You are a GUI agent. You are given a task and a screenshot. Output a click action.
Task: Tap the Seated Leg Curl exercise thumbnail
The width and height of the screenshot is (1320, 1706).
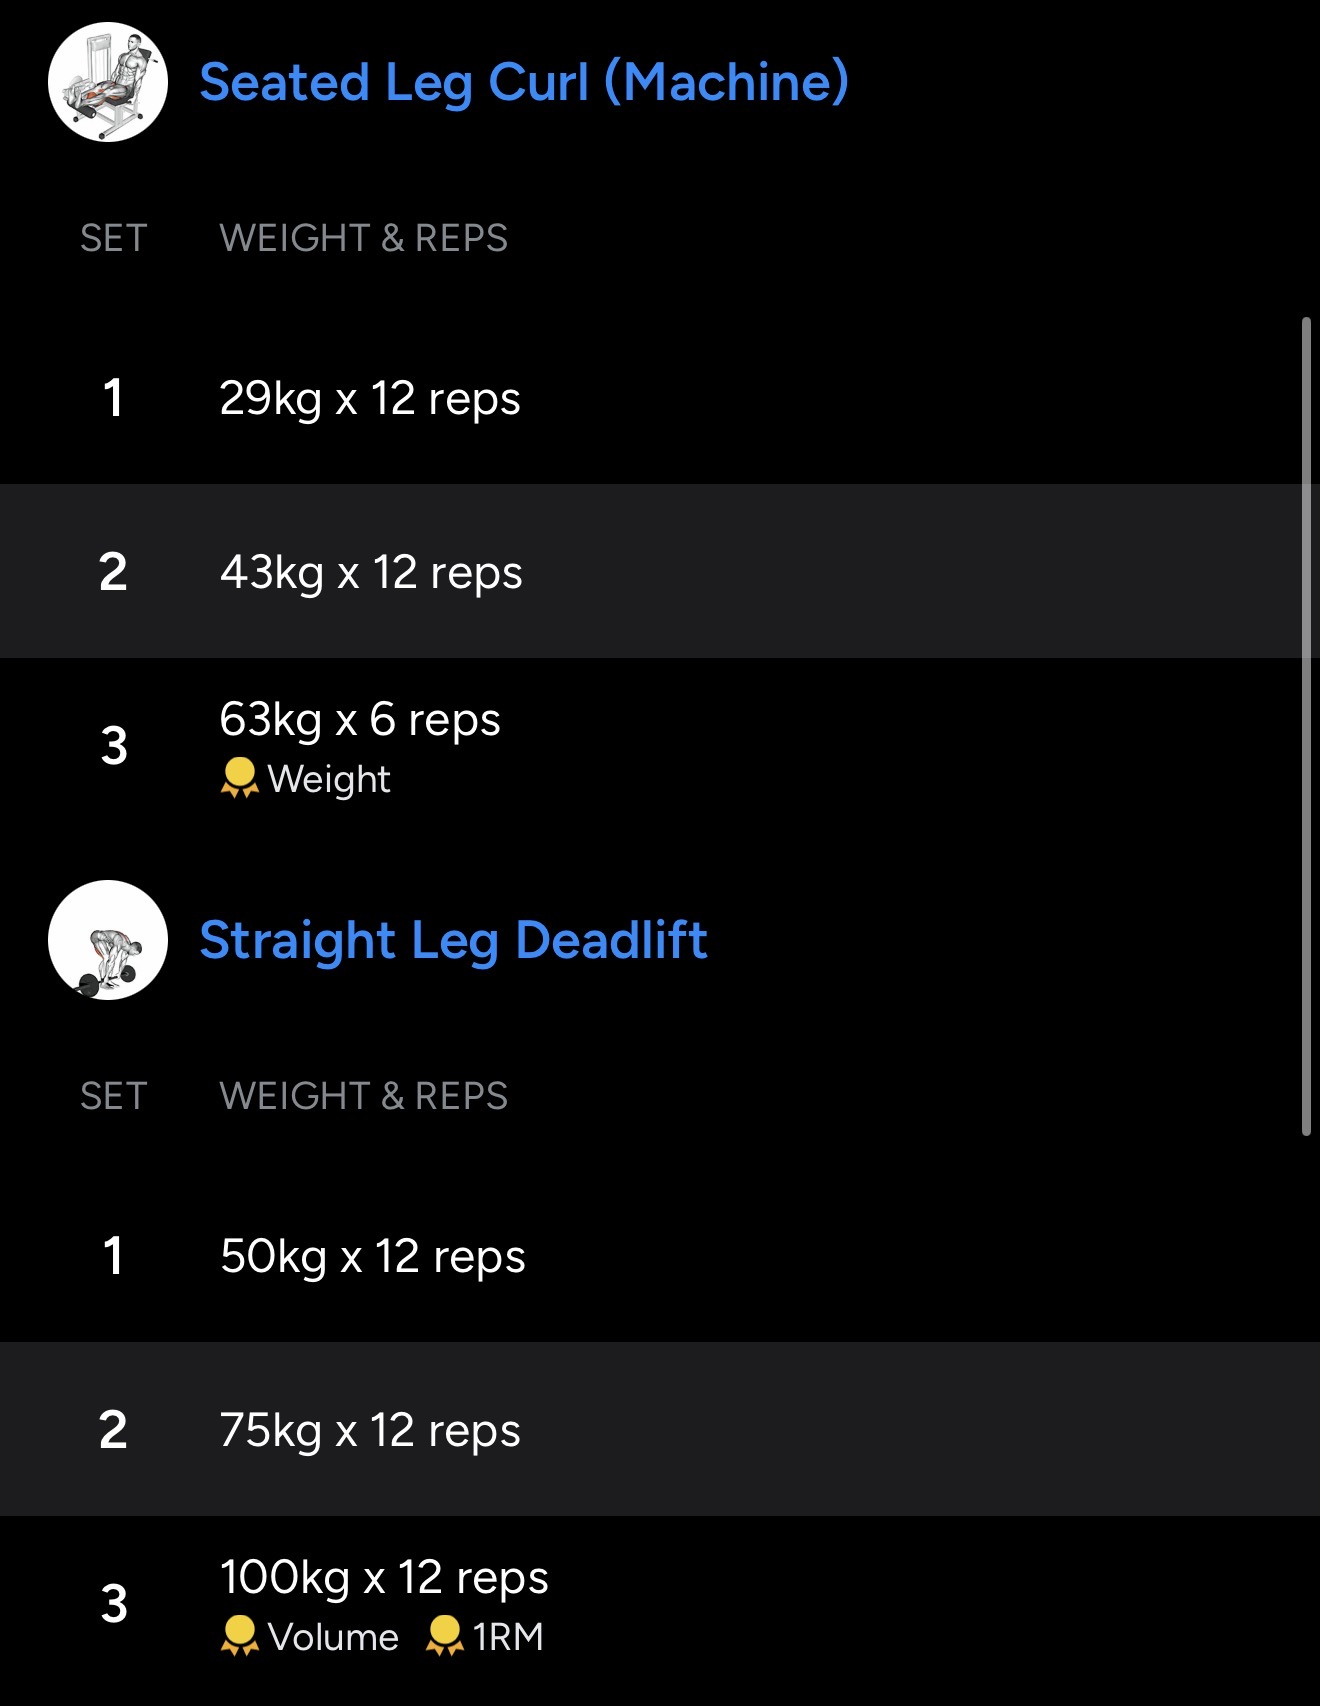[108, 82]
